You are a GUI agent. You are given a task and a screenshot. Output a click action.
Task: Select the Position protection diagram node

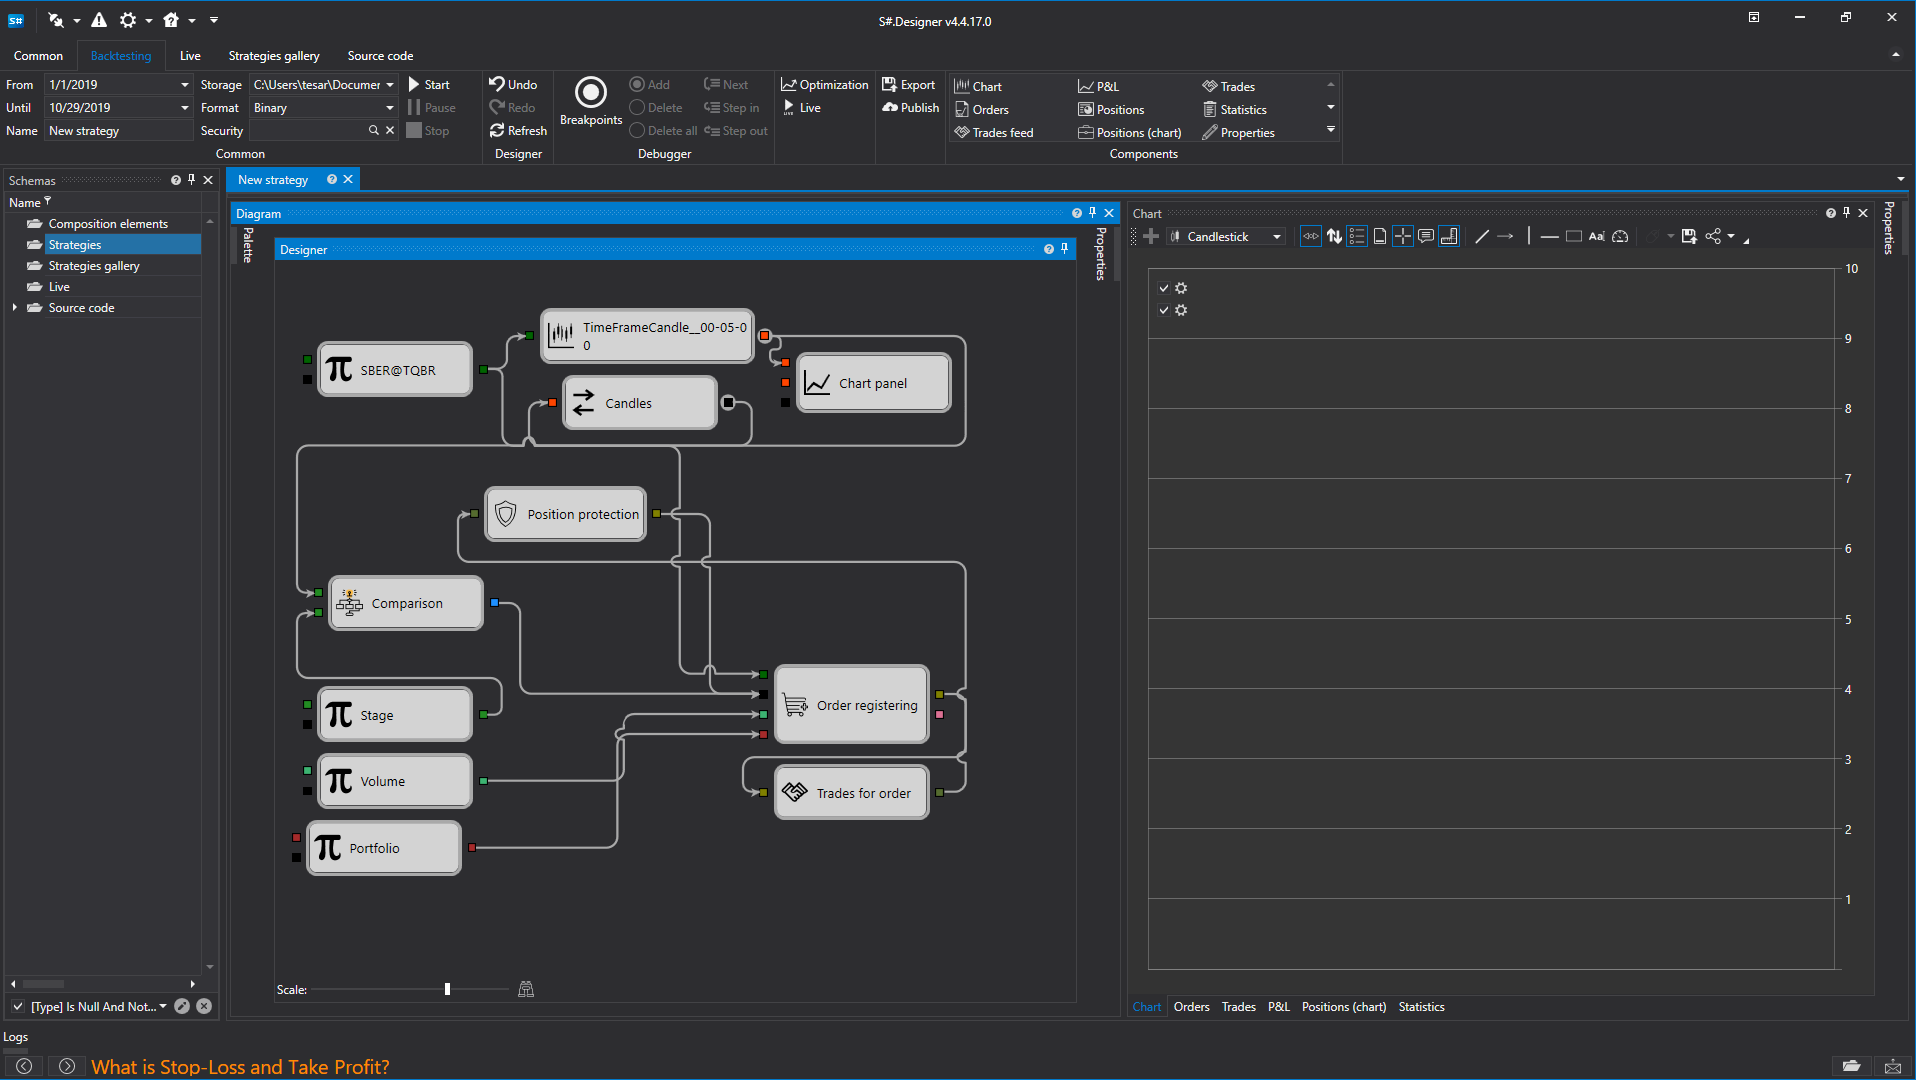[x=566, y=514]
